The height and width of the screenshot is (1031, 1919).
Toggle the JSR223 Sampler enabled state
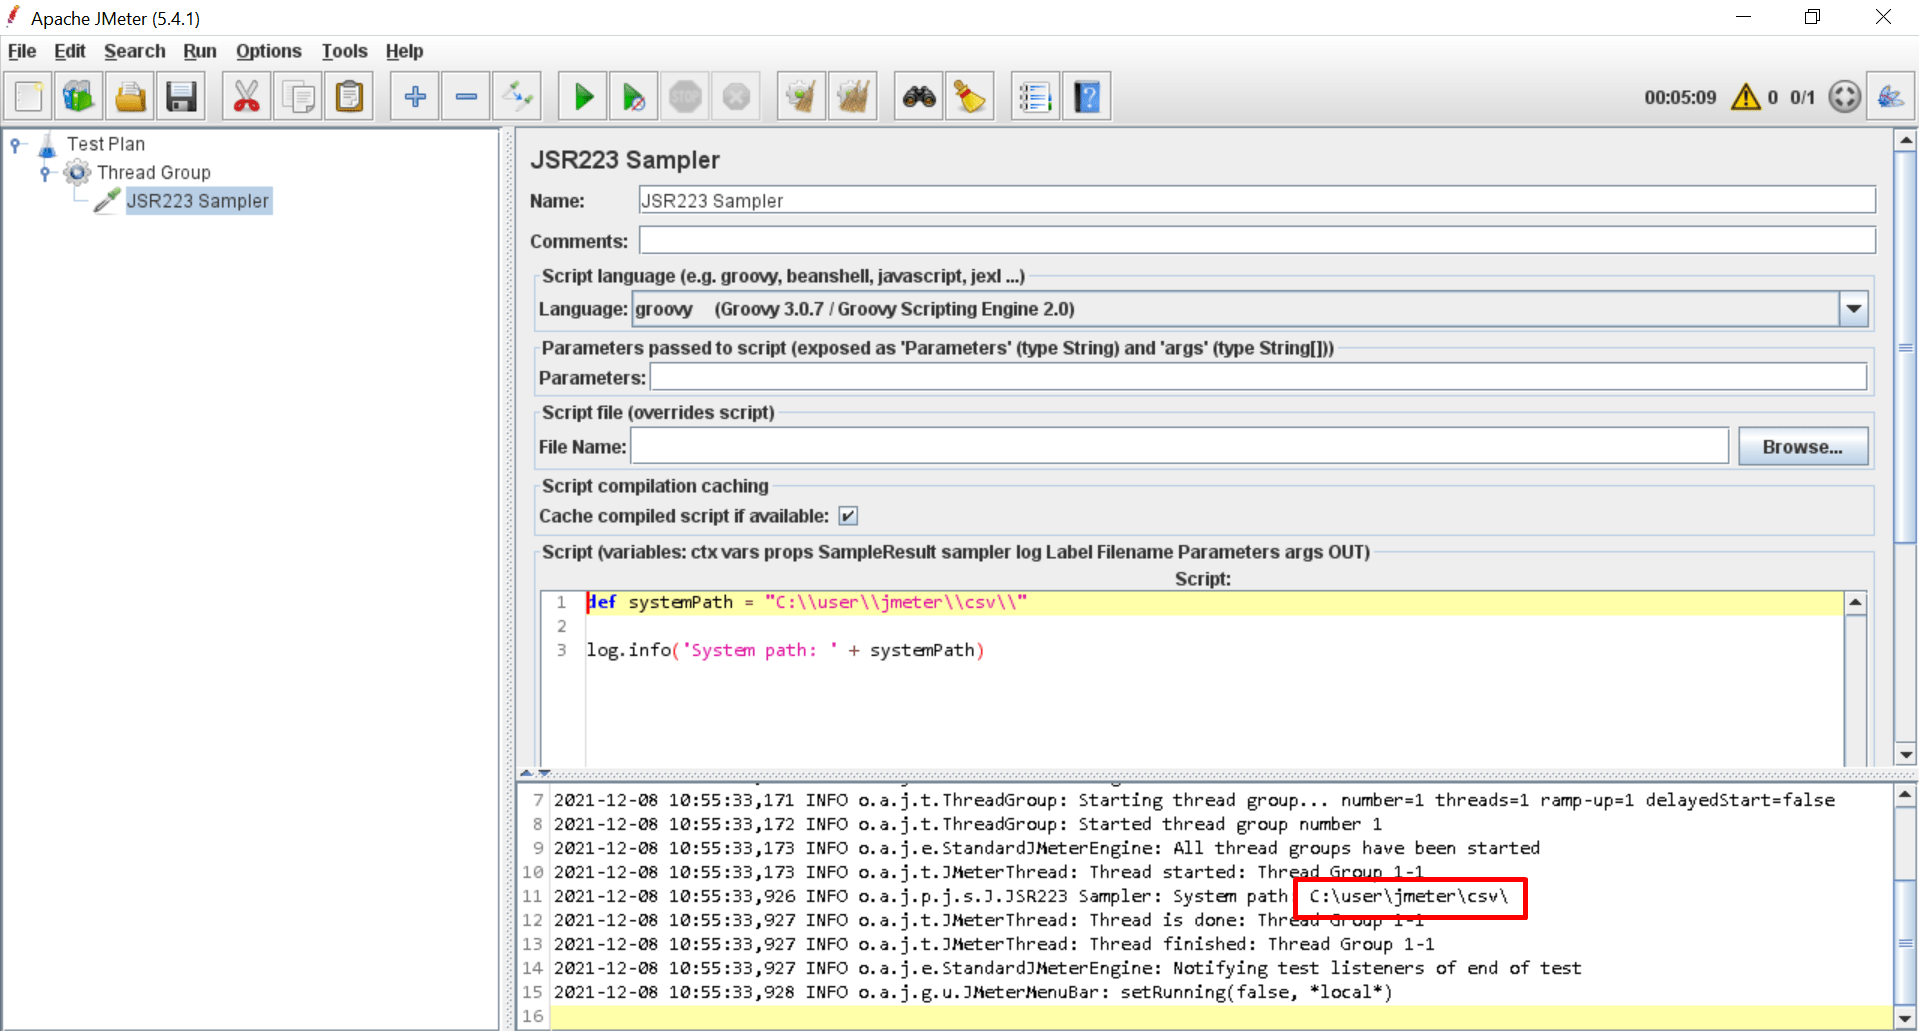tap(517, 96)
